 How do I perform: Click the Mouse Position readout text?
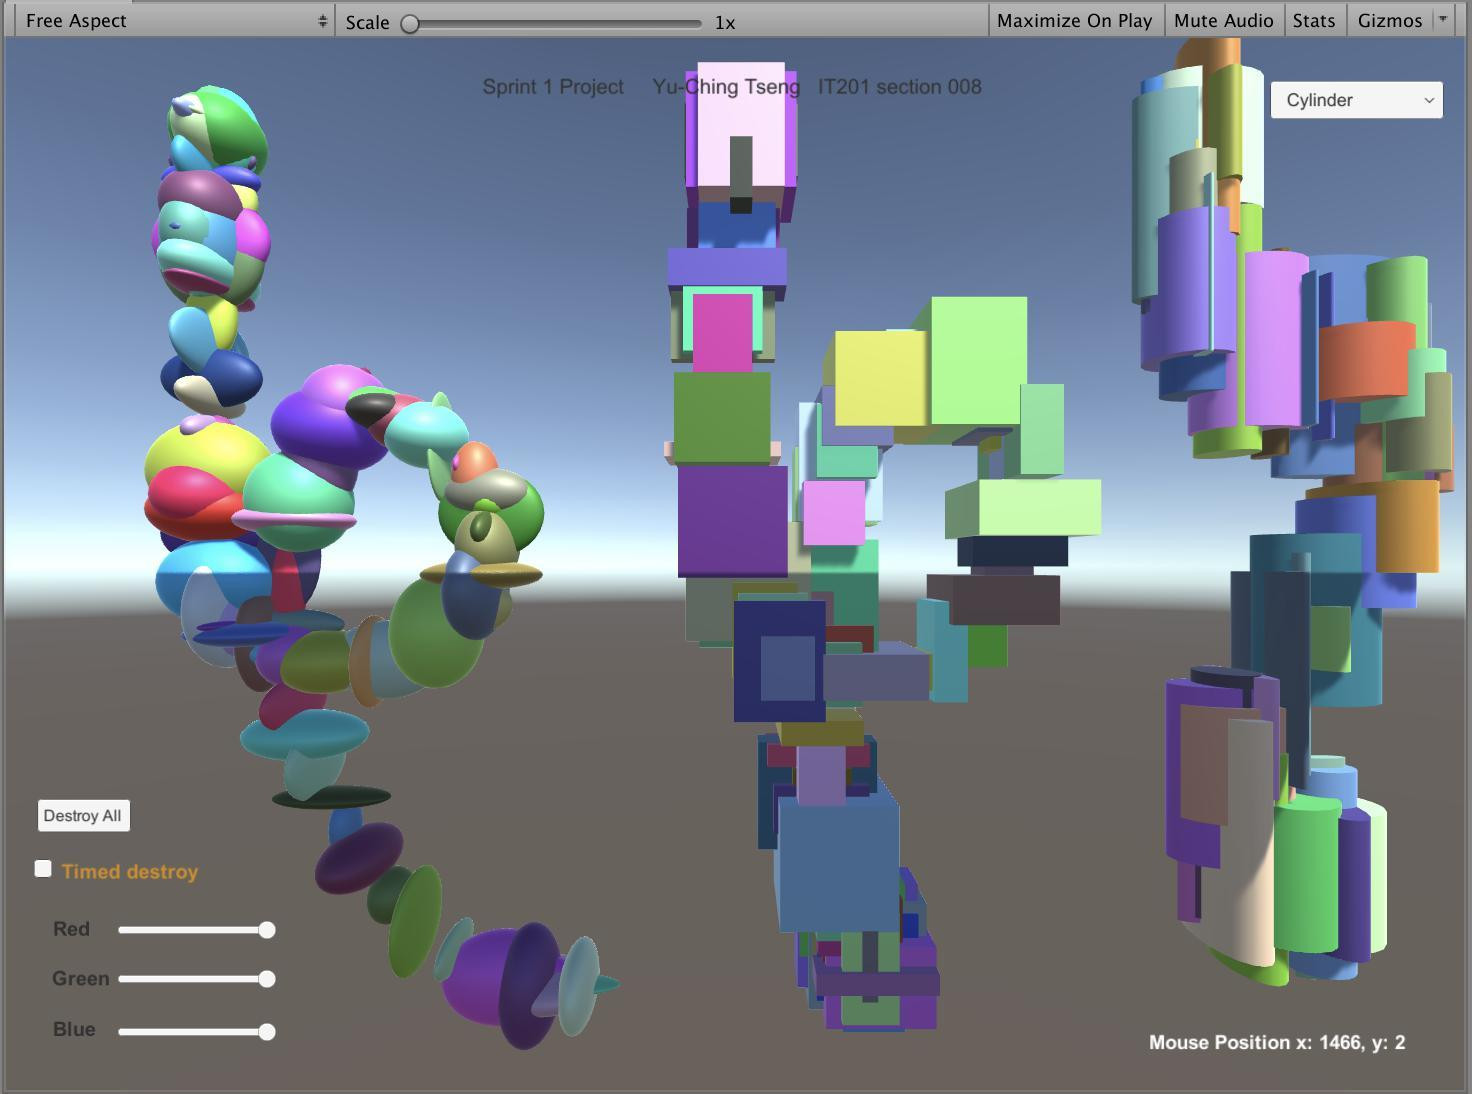click(1274, 1041)
